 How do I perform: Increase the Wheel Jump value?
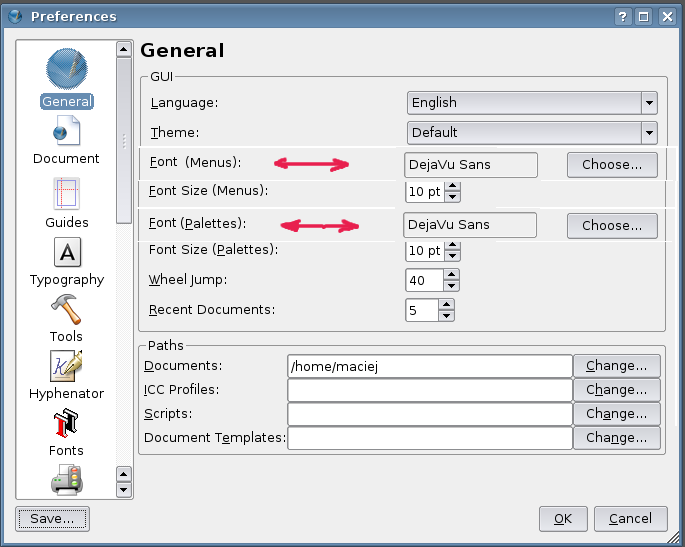click(451, 275)
